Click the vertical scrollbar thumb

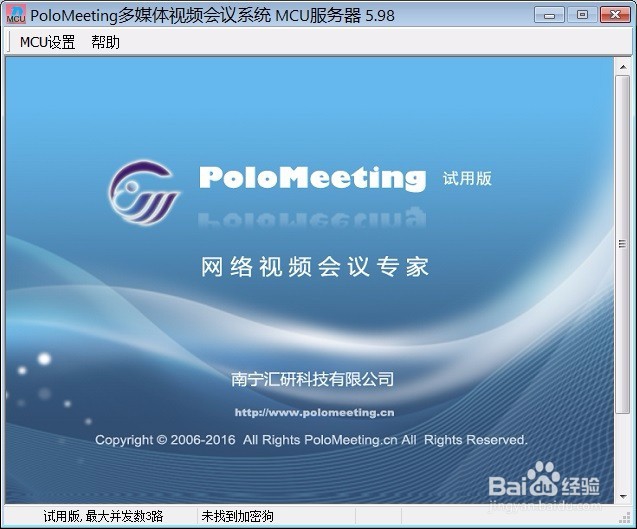click(623, 244)
